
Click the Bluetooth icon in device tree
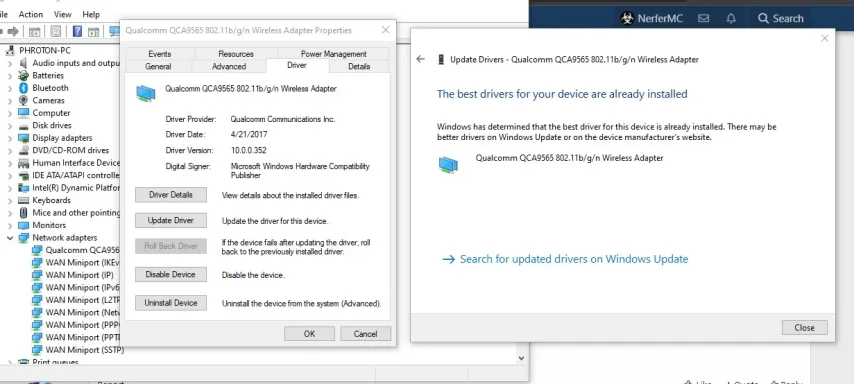coord(23,88)
